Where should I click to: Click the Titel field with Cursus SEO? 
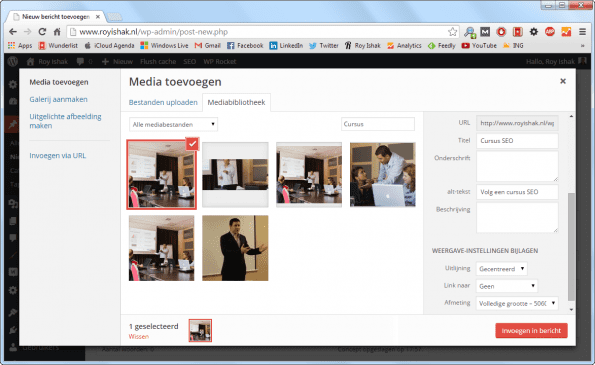pyautogui.click(x=517, y=141)
